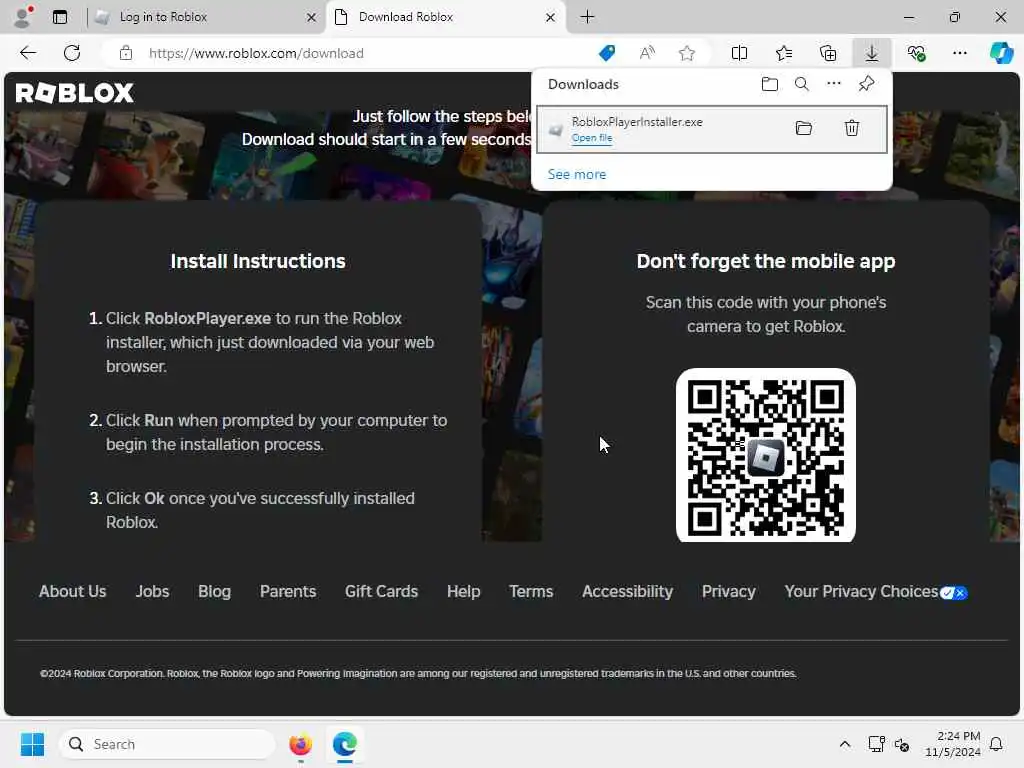Screen dimensions: 1024x768
Task: Open Parents footer link
Action: click(x=288, y=591)
